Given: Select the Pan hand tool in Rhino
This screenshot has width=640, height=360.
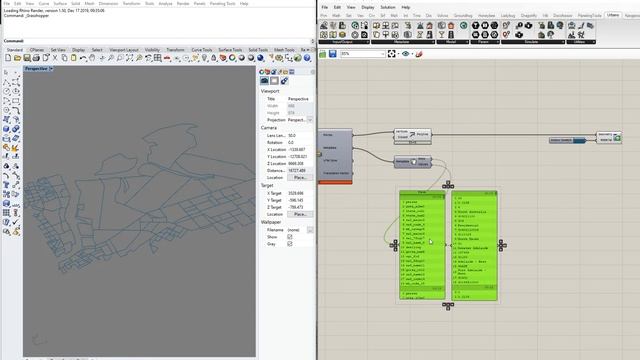Looking at the screenshot, I should pos(92,58).
